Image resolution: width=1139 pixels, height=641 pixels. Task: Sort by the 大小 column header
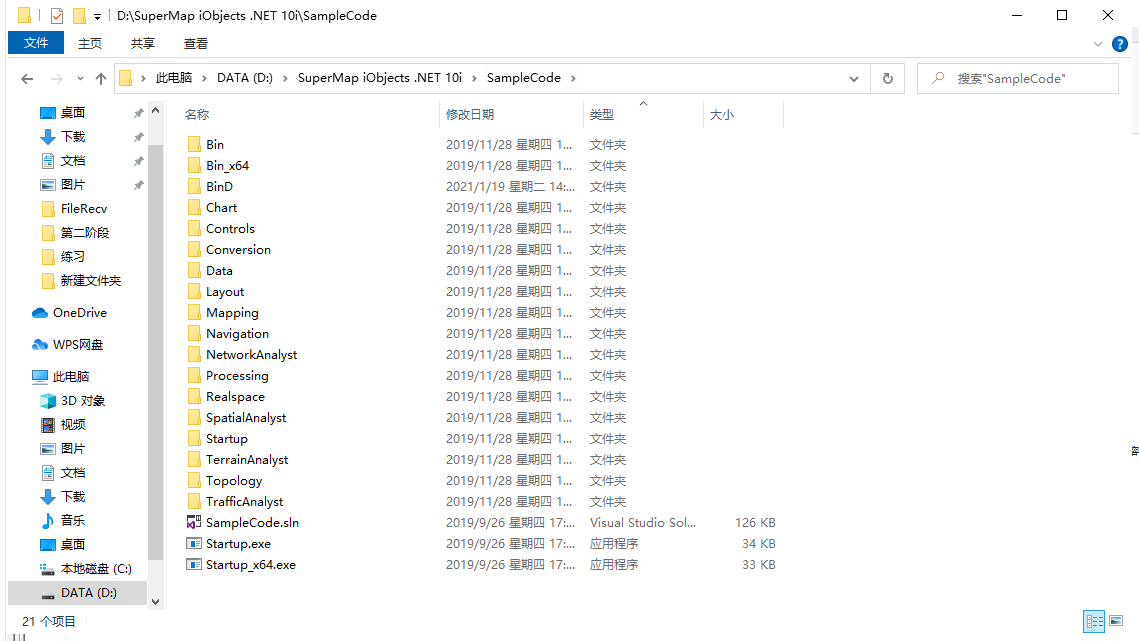(721, 115)
